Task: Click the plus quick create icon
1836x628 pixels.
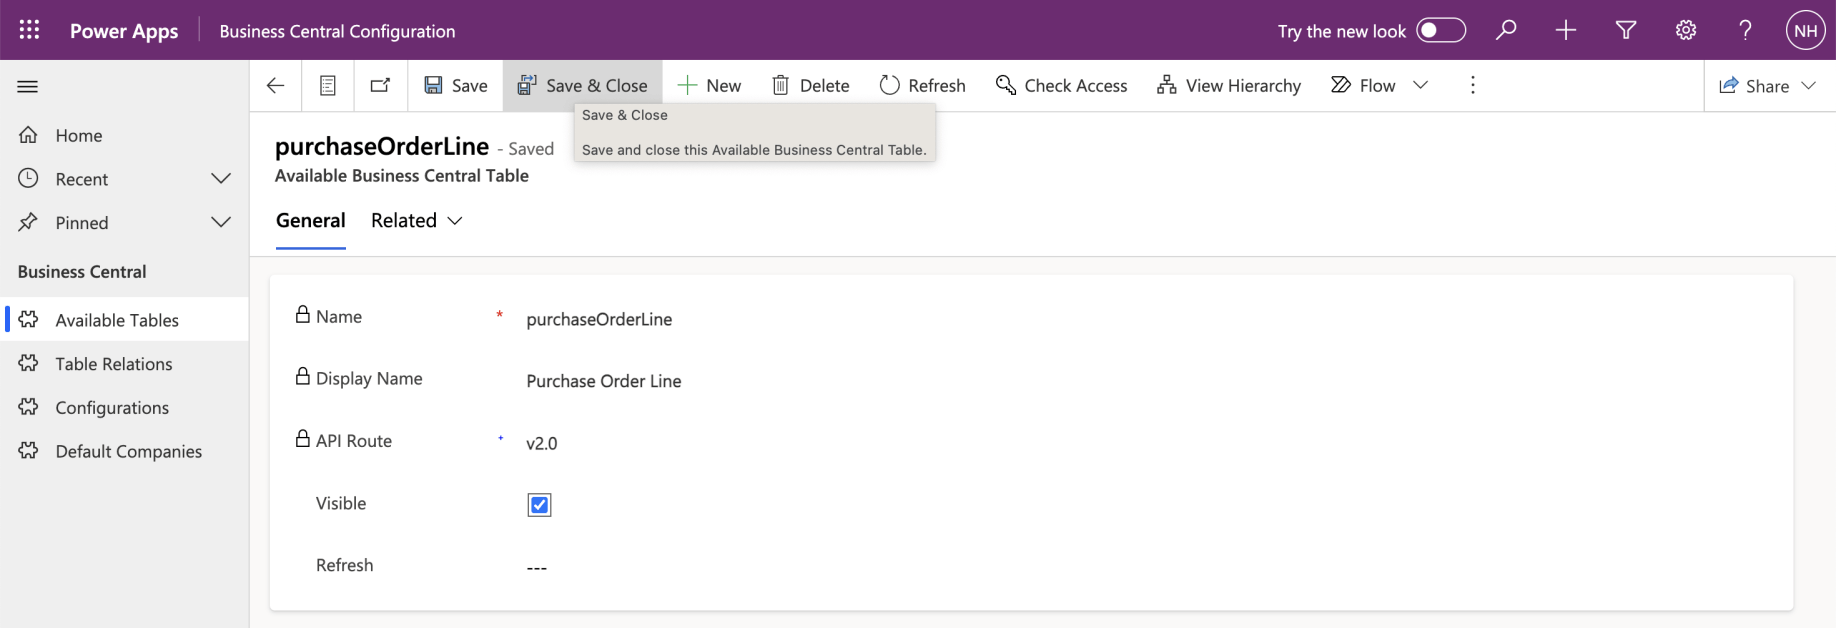Action: click(x=1566, y=30)
